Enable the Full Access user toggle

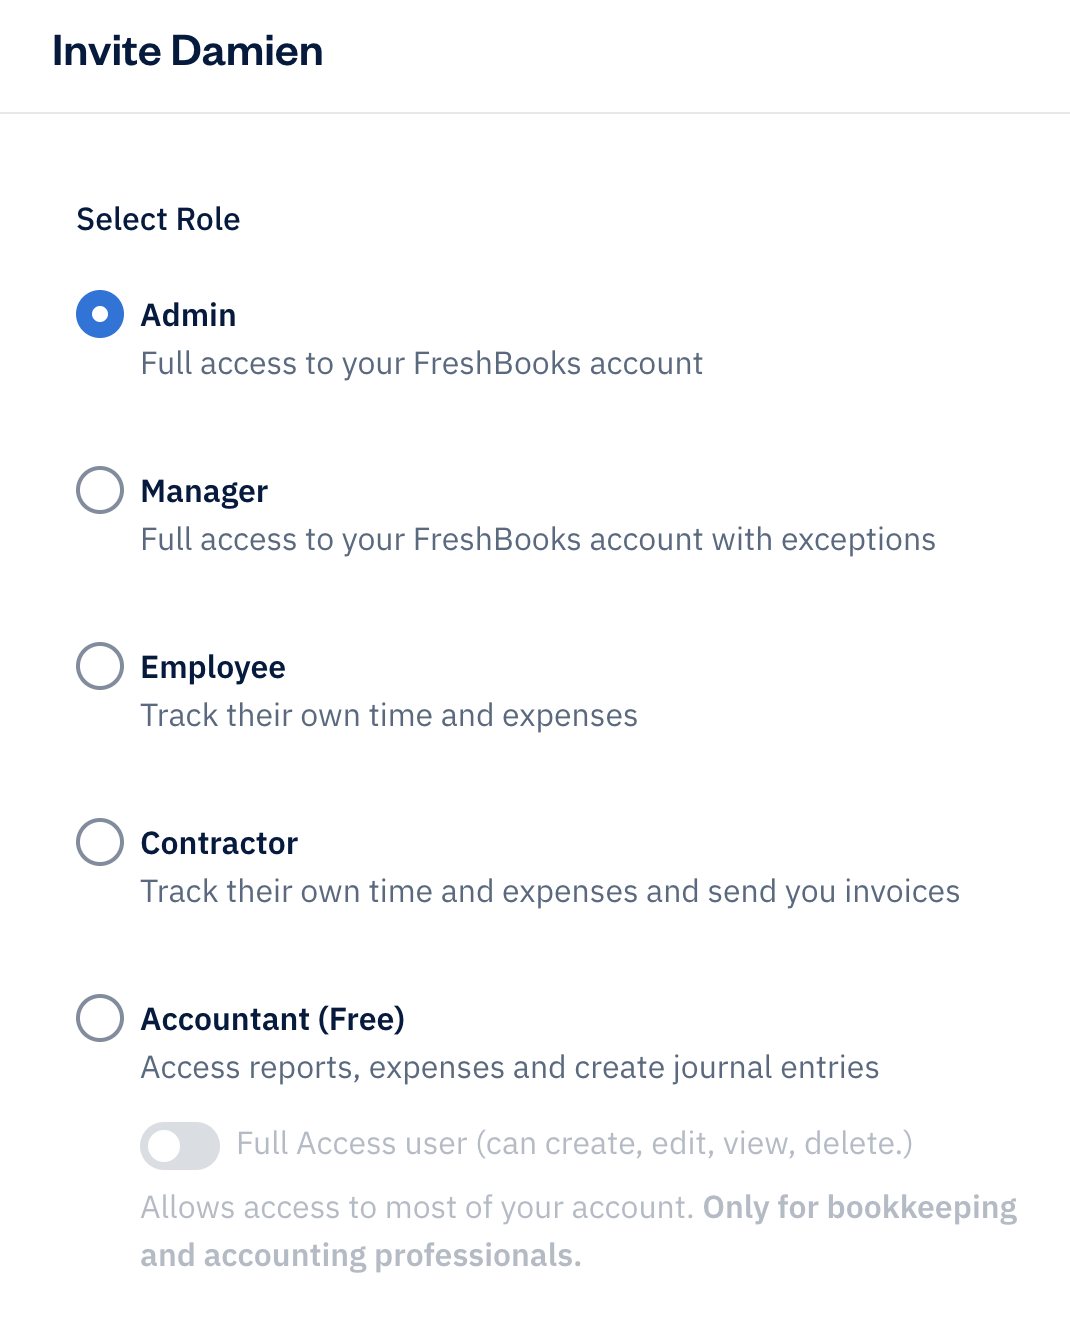point(180,1146)
